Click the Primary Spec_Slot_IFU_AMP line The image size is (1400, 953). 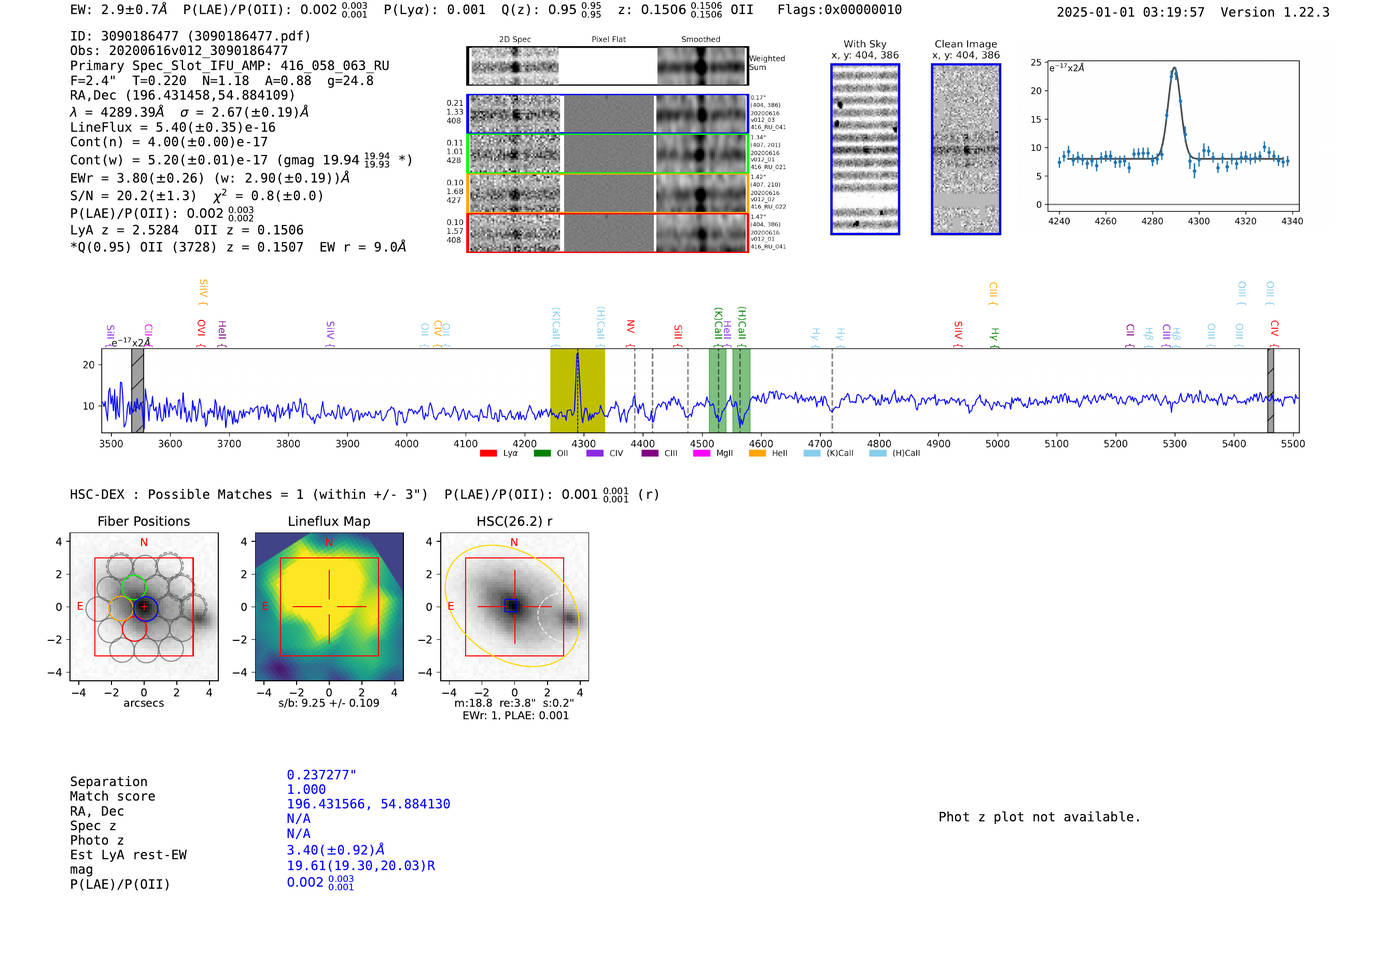tap(230, 65)
